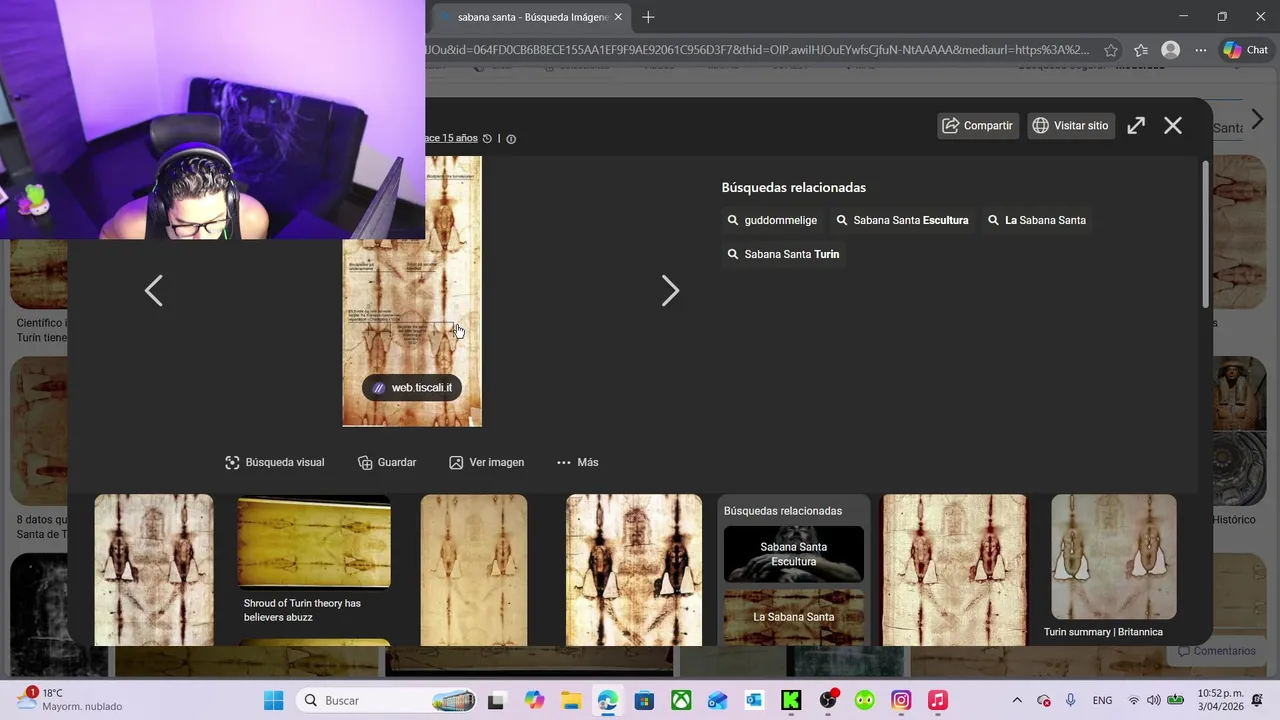The image size is (1280, 720).
Task: Search related Sabana Santa Escultura chip
Action: [x=902, y=220]
